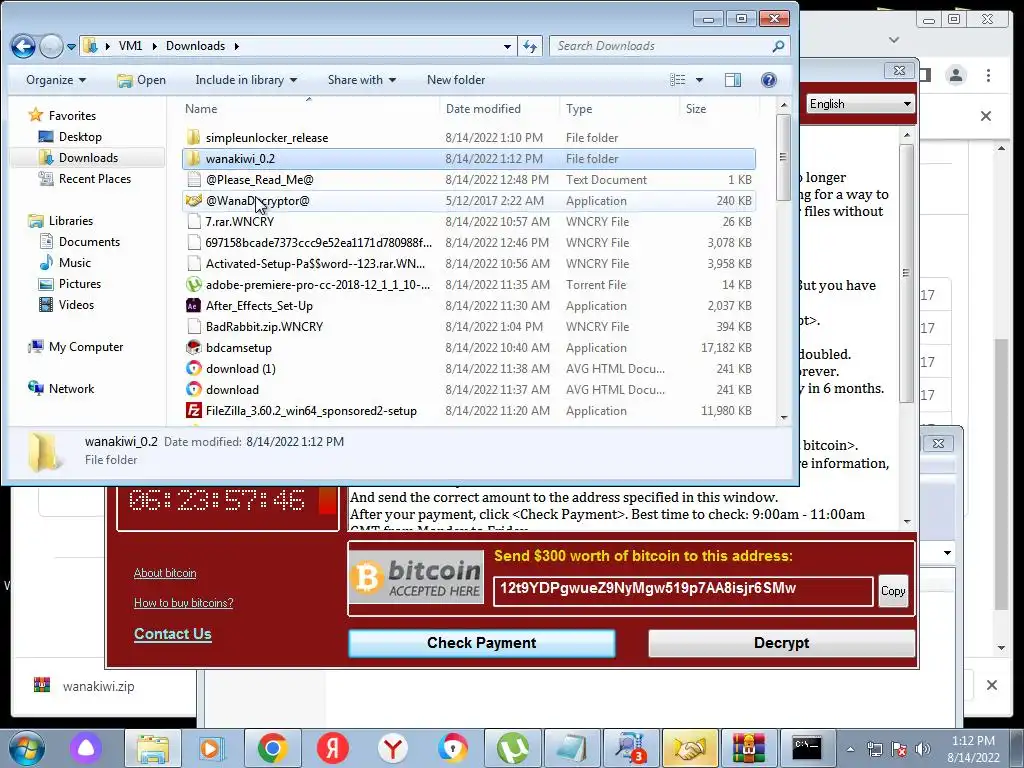
Task: Open the Include in library dropdown
Action: coord(246,80)
